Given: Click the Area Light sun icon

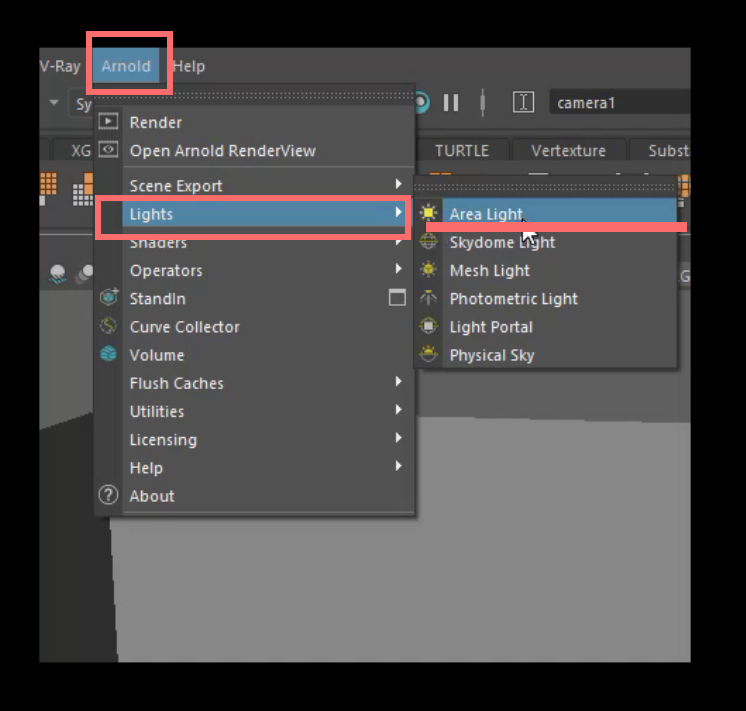Looking at the screenshot, I should point(428,213).
